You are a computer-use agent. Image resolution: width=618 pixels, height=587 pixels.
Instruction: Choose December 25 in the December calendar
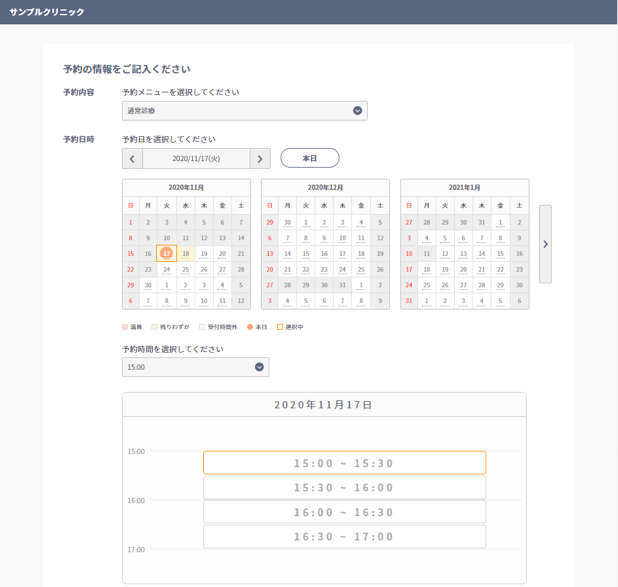[361, 269]
